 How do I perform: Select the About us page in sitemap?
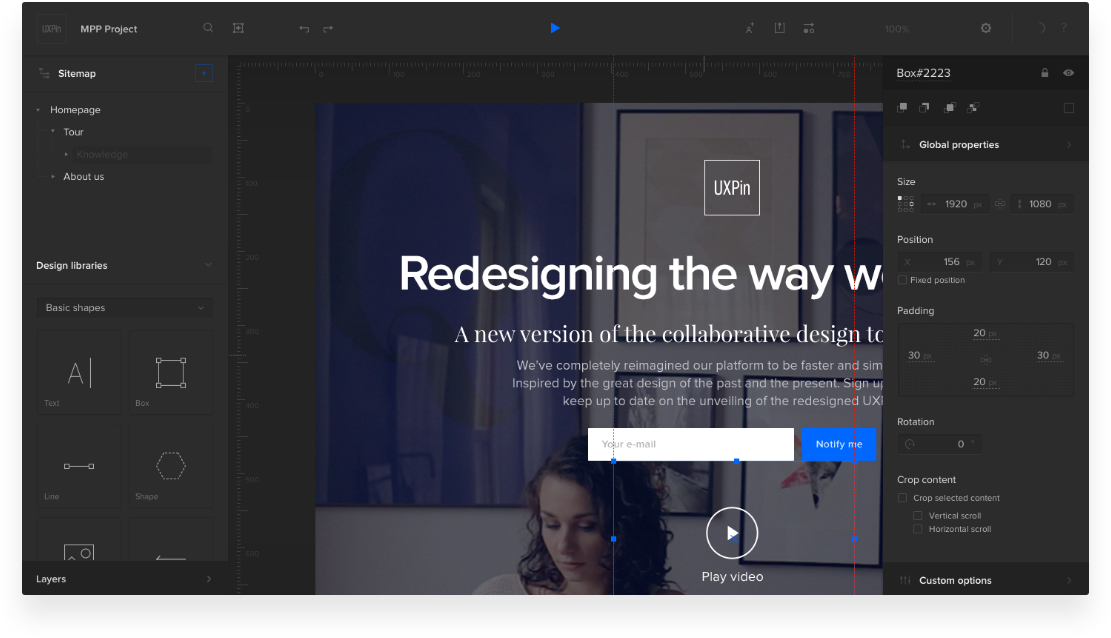click(x=83, y=177)
